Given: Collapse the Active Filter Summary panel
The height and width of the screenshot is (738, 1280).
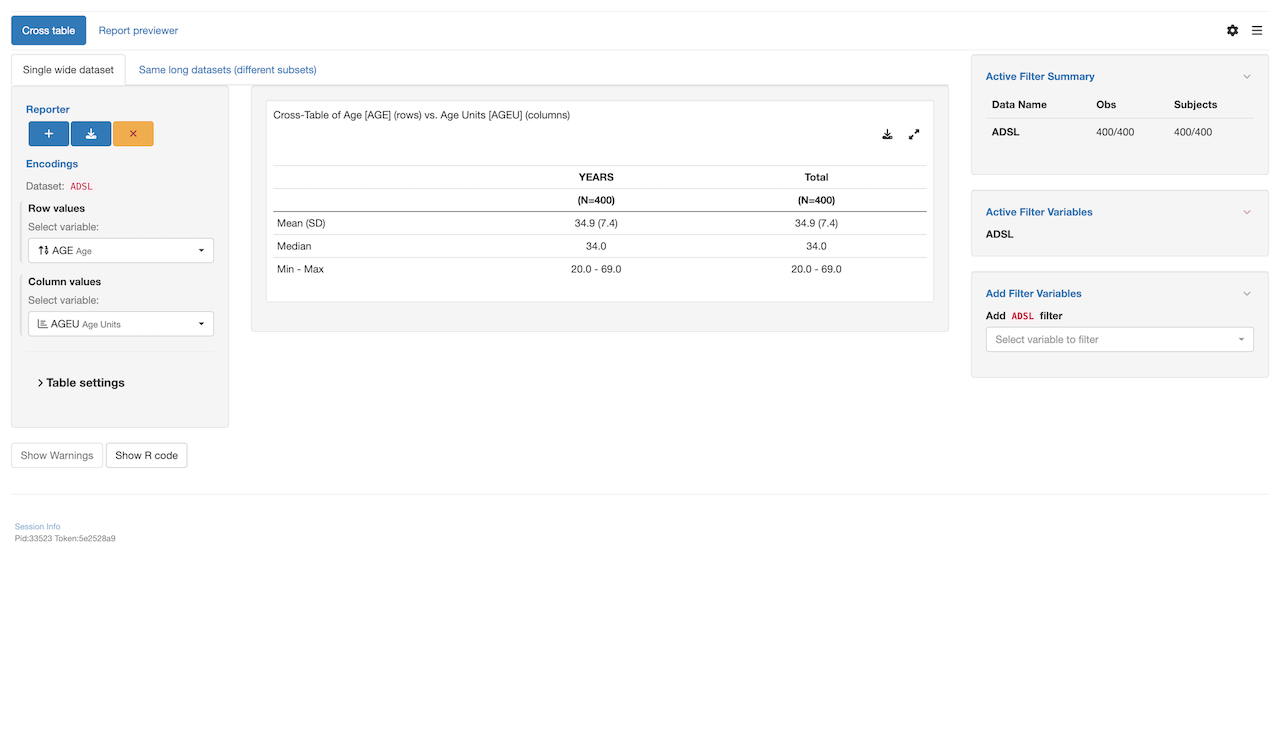Looking at the screenshot, I should tap(1246, 77).
